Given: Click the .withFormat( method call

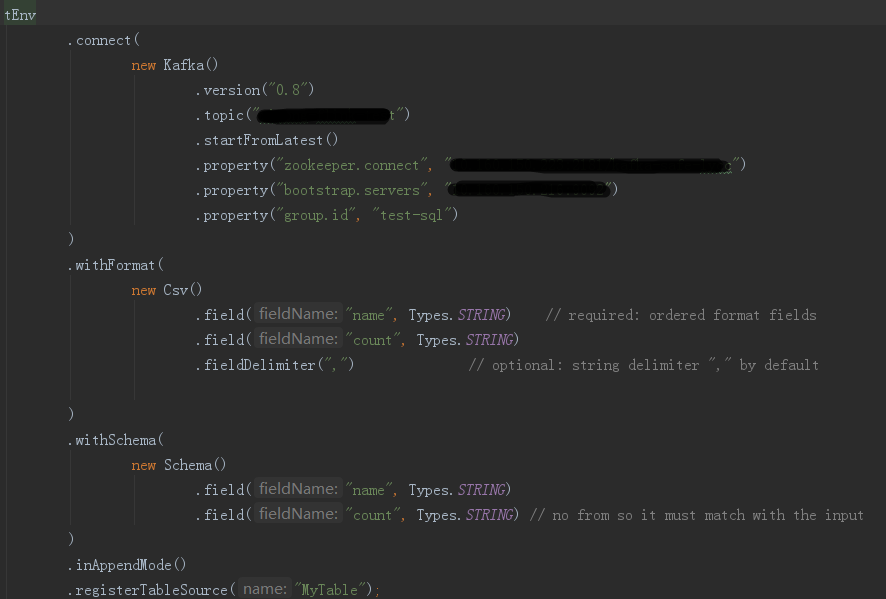Looking at the screenshot, I should click(x=115, y=265).
